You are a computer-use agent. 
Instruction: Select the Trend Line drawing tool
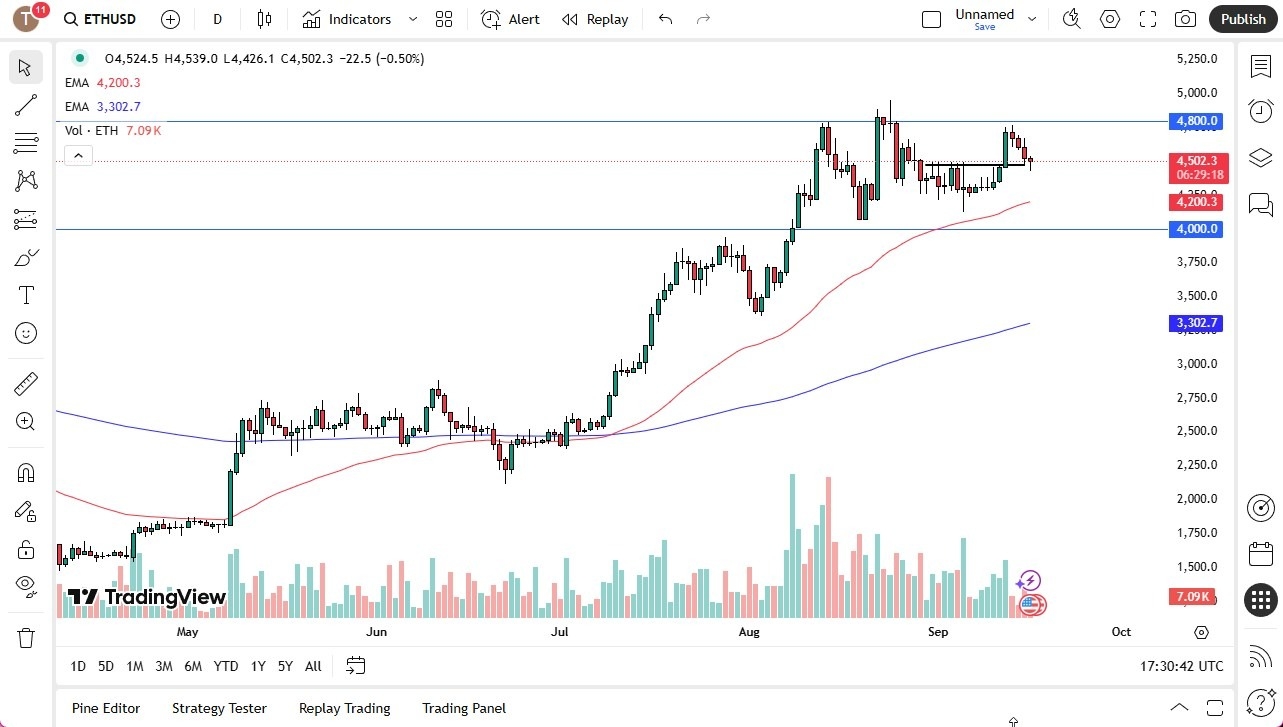pyautogui.click(x=25, y=105)
